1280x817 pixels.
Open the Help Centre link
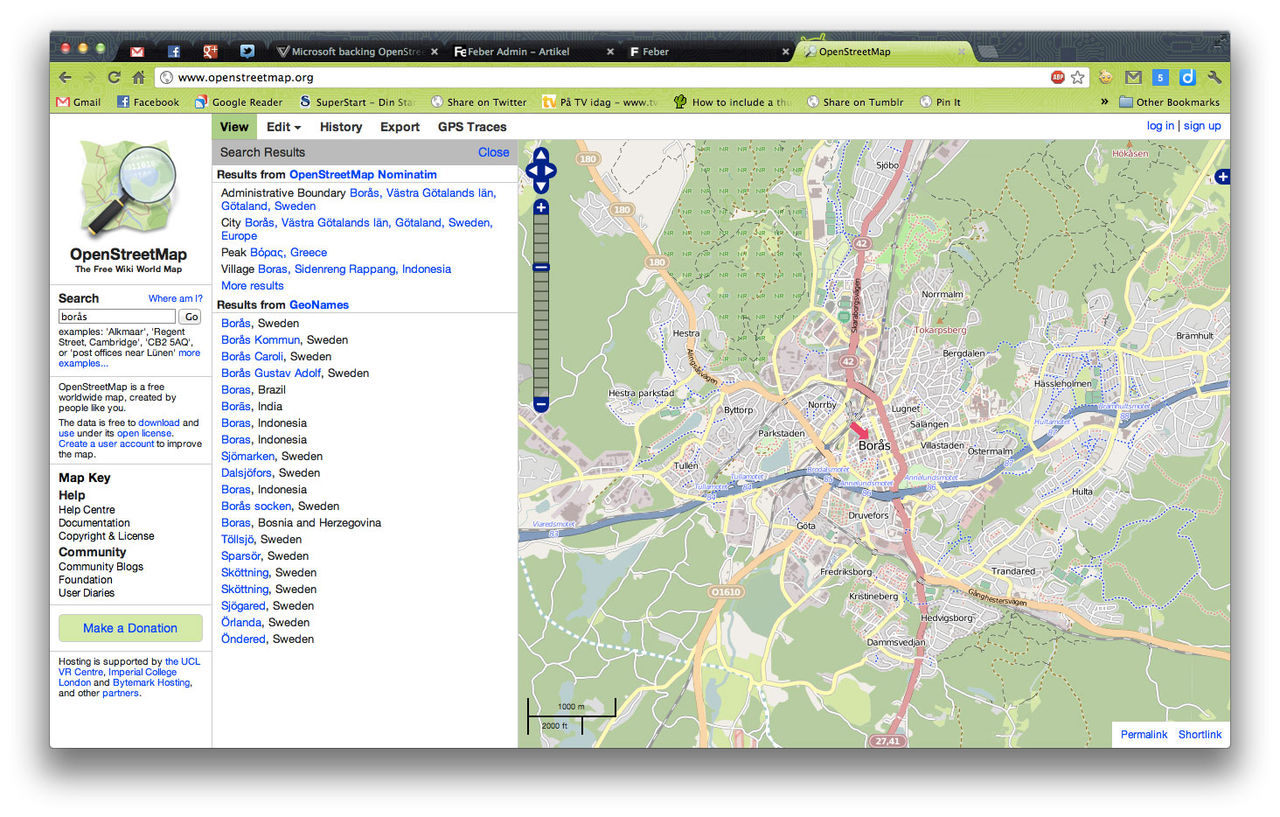click(87, 509)
